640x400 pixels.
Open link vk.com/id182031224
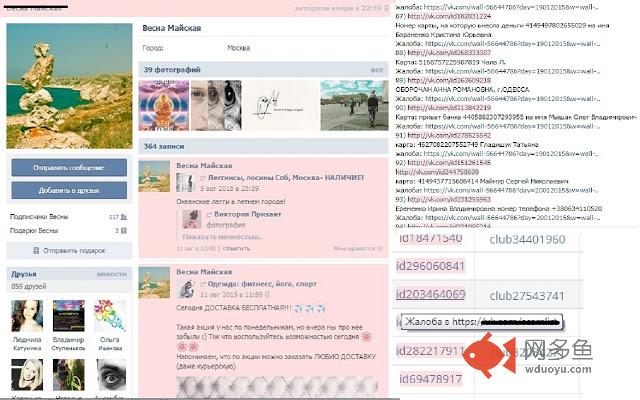point(449,16)
